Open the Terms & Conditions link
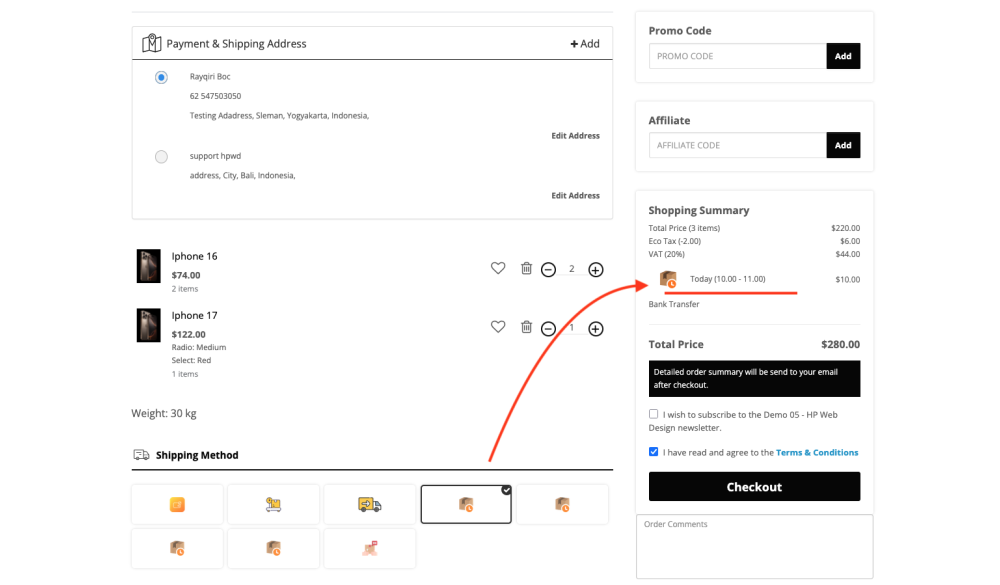The width and height of the screenshot is (1000, 585). coord(817,453)
